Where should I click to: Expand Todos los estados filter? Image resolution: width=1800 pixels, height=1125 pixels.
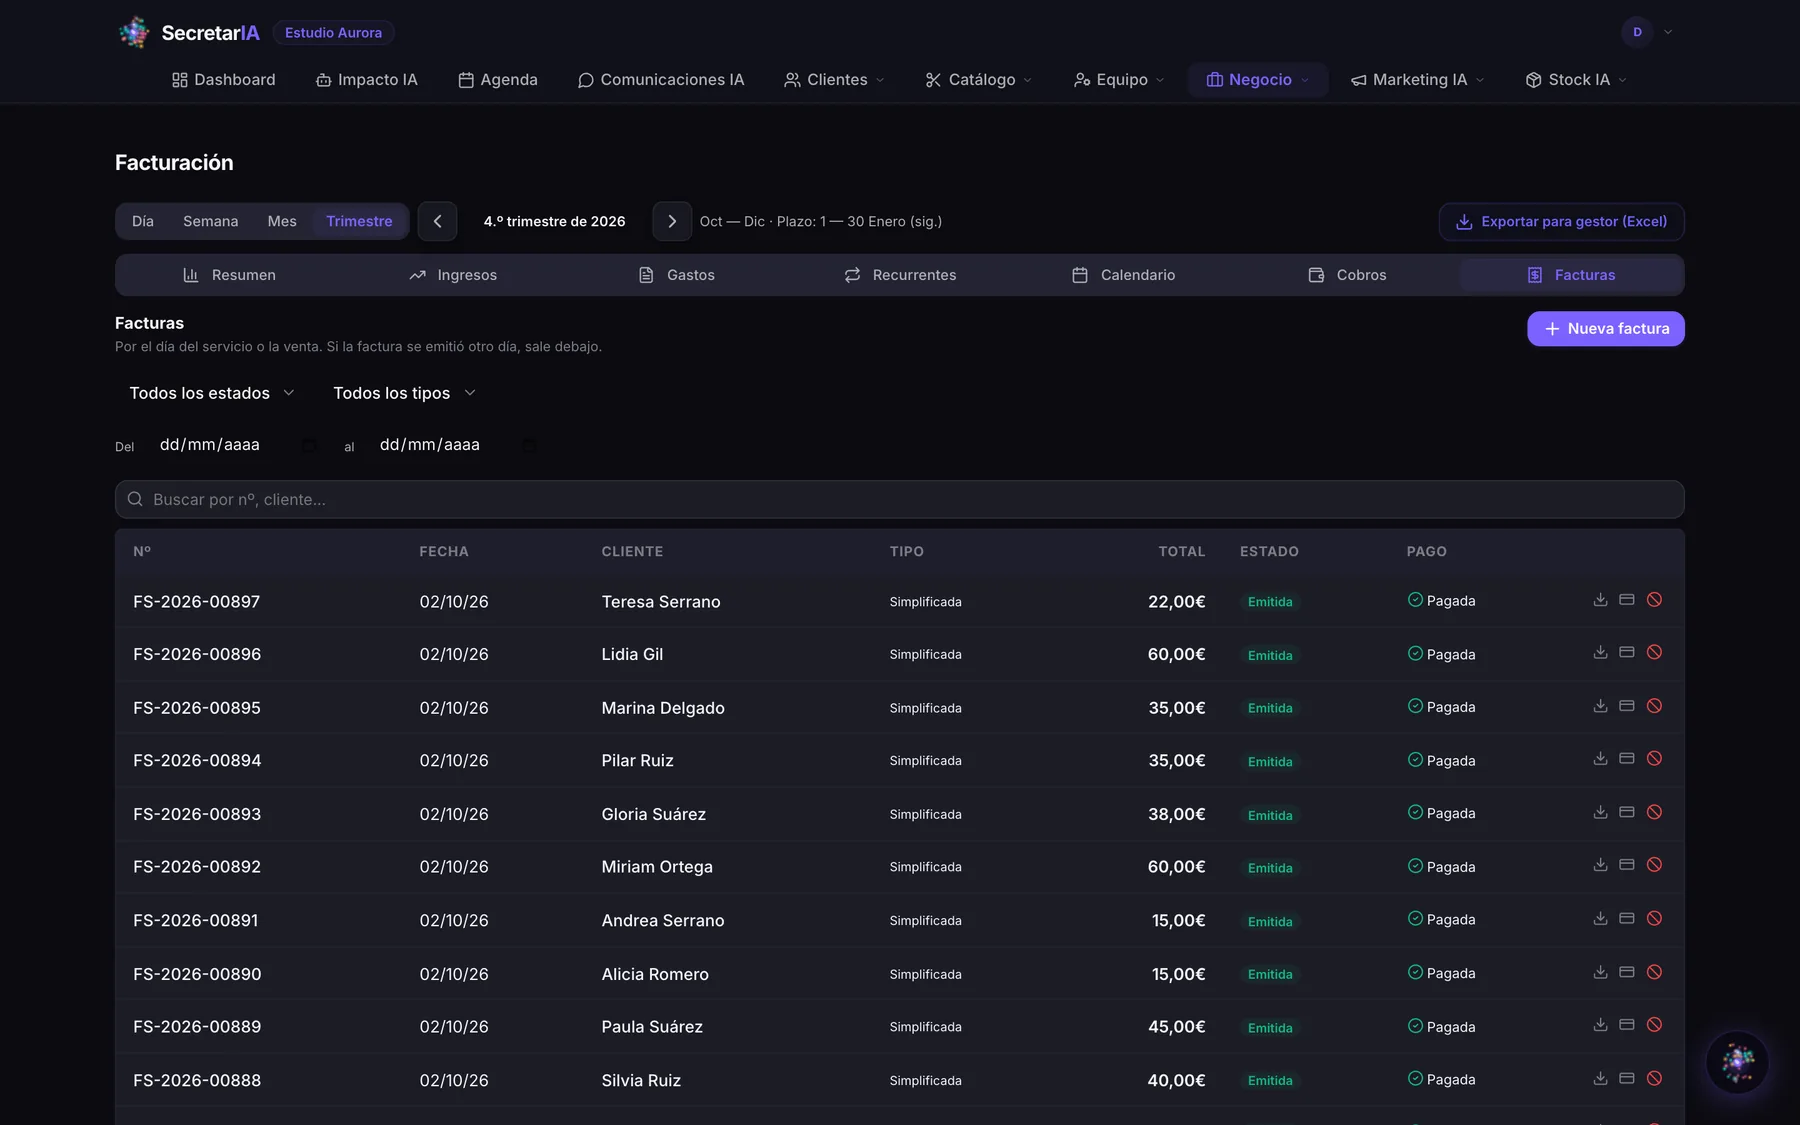point(212,393)
